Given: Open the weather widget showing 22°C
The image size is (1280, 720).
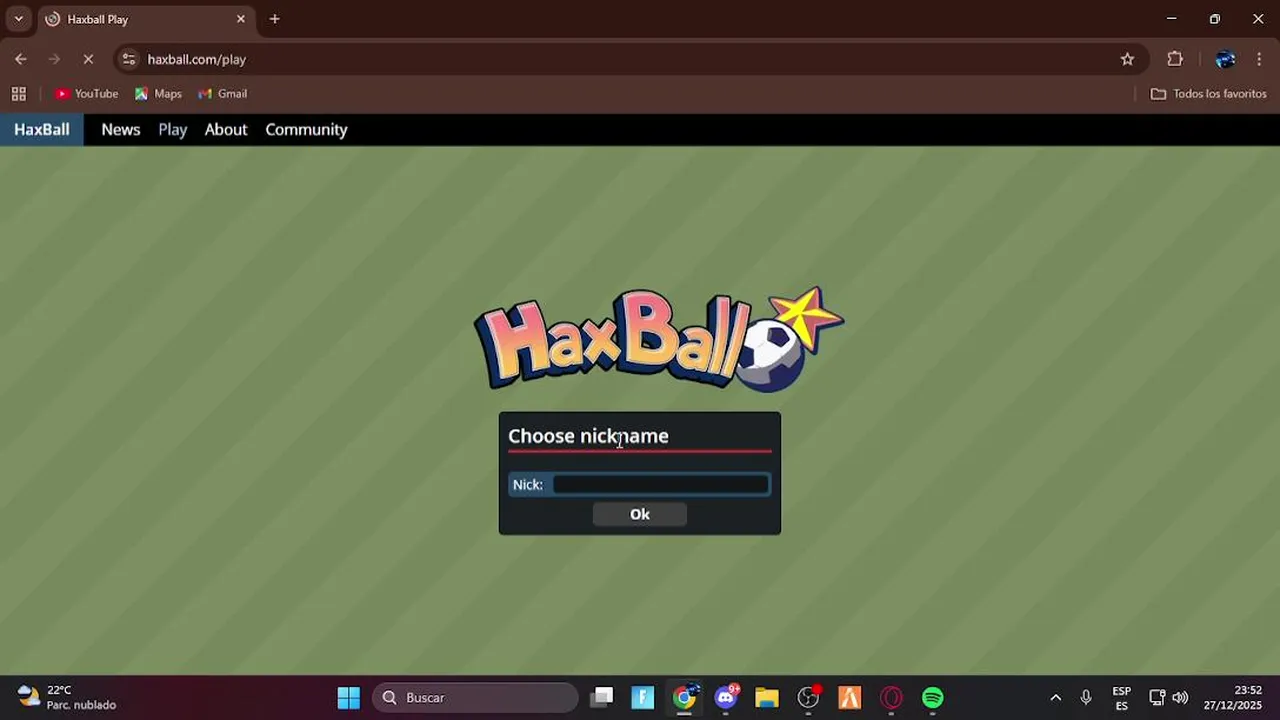Looking at the screenshot, I should click(67, 698).
